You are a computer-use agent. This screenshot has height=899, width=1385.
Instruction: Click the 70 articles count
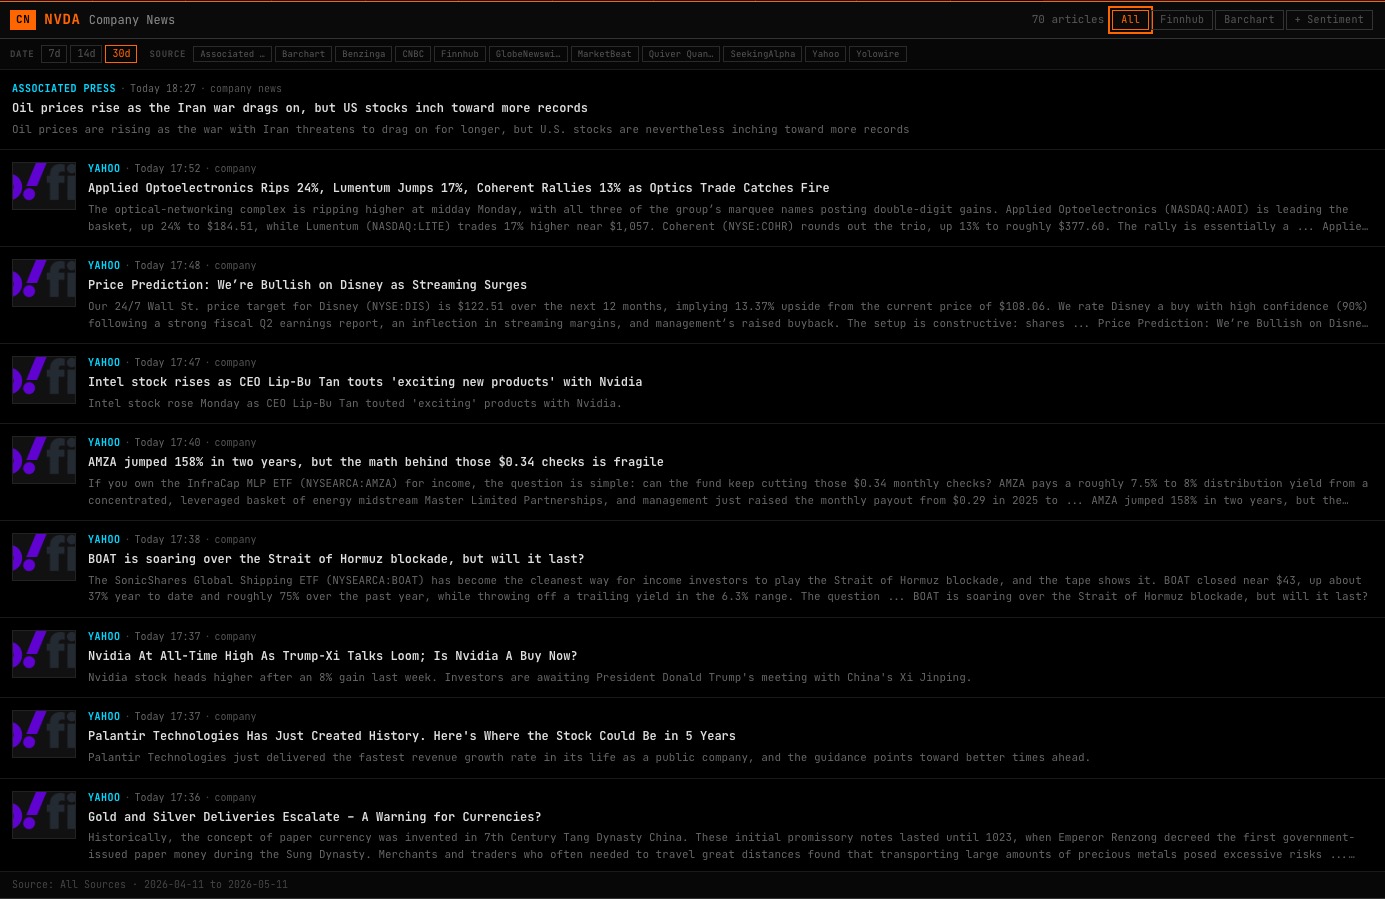coord(1068,19)
